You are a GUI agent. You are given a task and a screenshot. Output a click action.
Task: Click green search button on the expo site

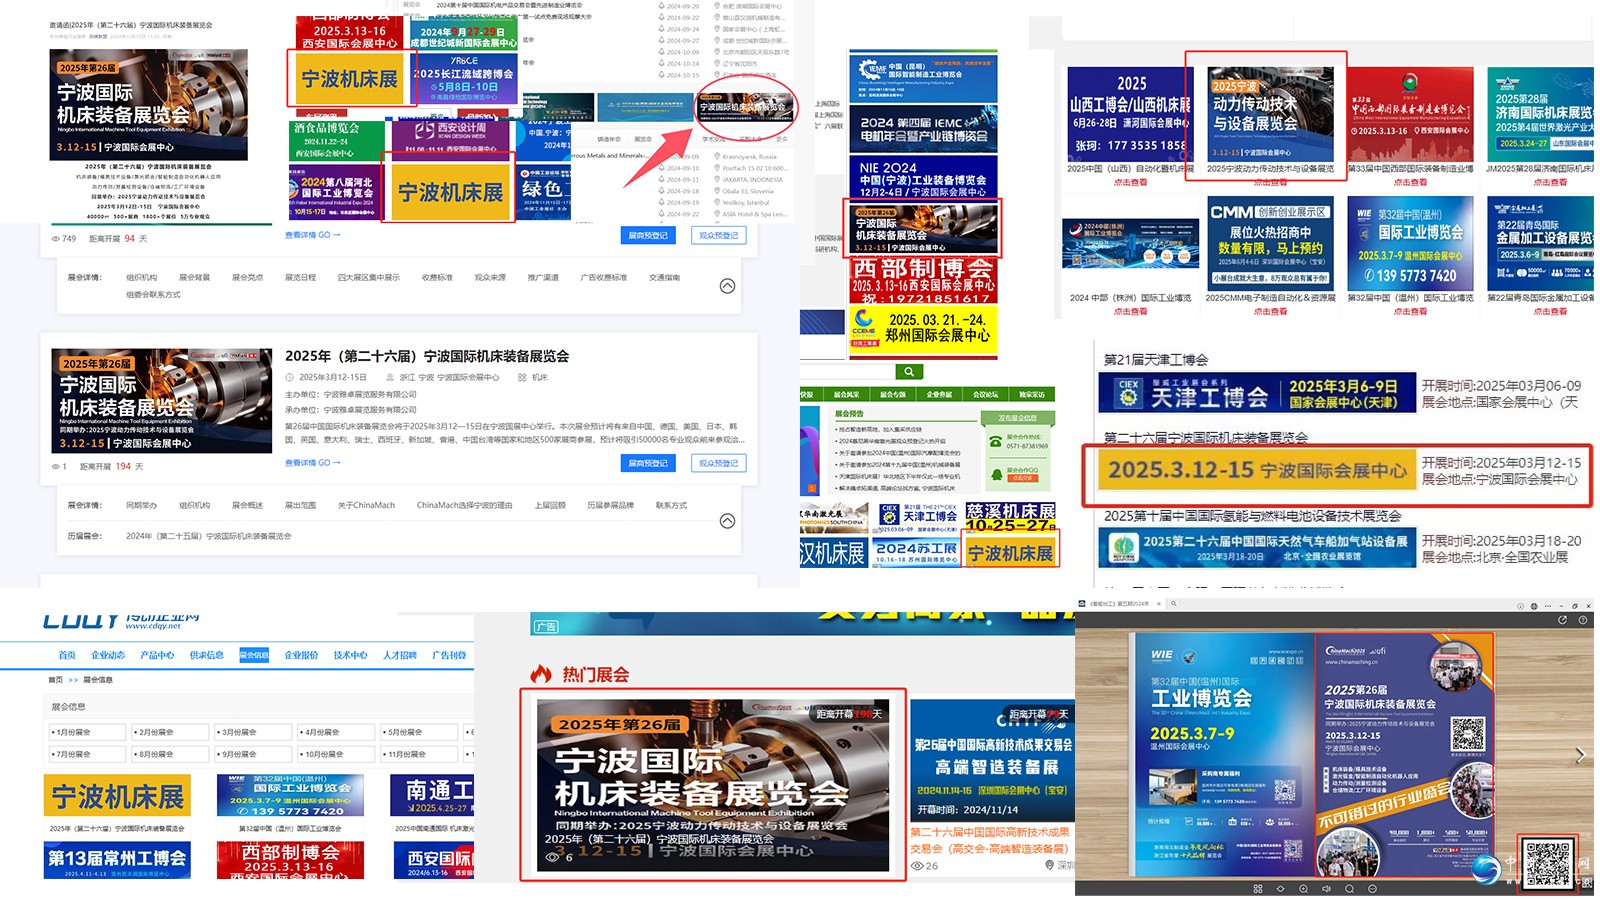909,372
